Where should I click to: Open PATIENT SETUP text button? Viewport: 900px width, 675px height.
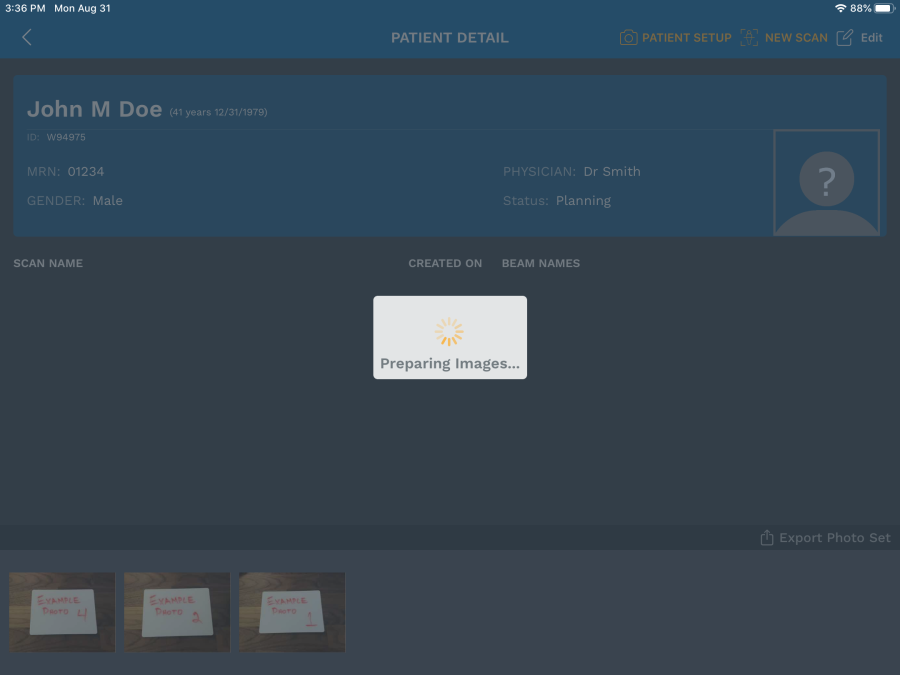tap(687, 38)
